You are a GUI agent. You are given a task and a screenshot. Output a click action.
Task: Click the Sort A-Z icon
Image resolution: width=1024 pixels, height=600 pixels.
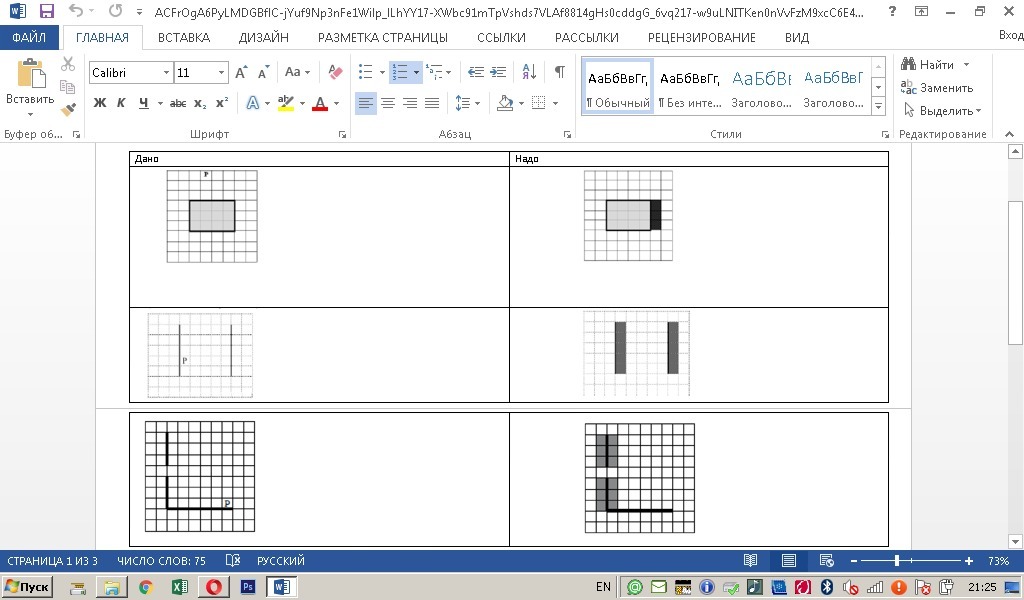529,72
